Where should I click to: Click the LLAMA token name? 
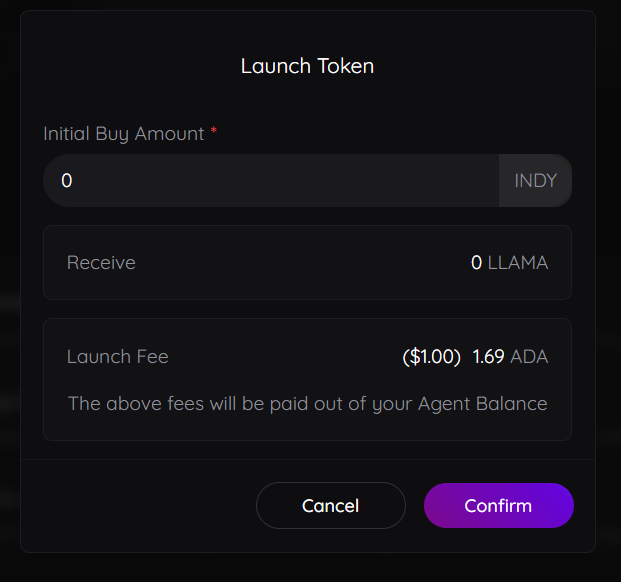[x=517, y=263]
